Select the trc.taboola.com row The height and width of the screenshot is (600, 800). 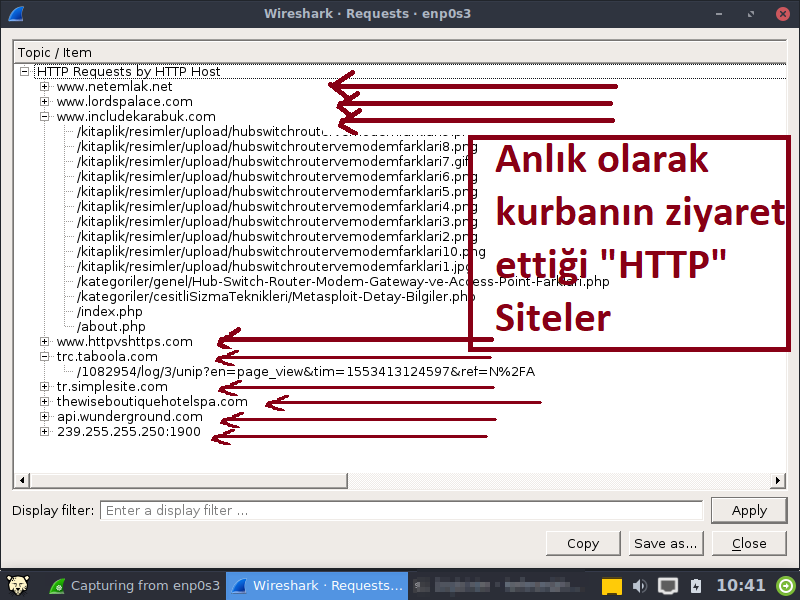point(107,357)
